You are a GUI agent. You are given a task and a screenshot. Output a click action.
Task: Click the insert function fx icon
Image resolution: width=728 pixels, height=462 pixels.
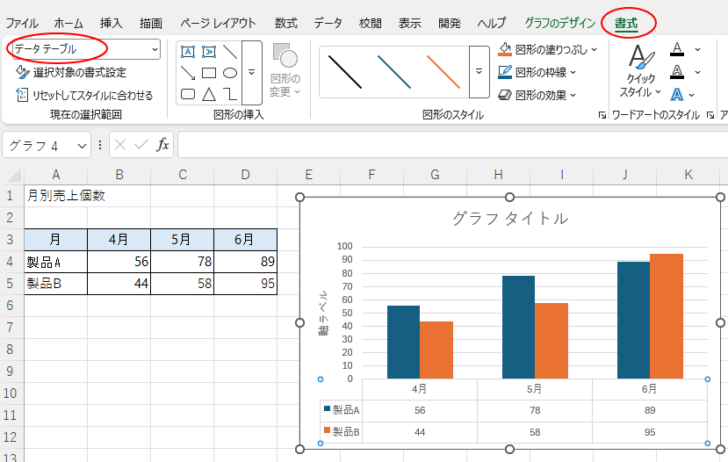coord(162,145)
